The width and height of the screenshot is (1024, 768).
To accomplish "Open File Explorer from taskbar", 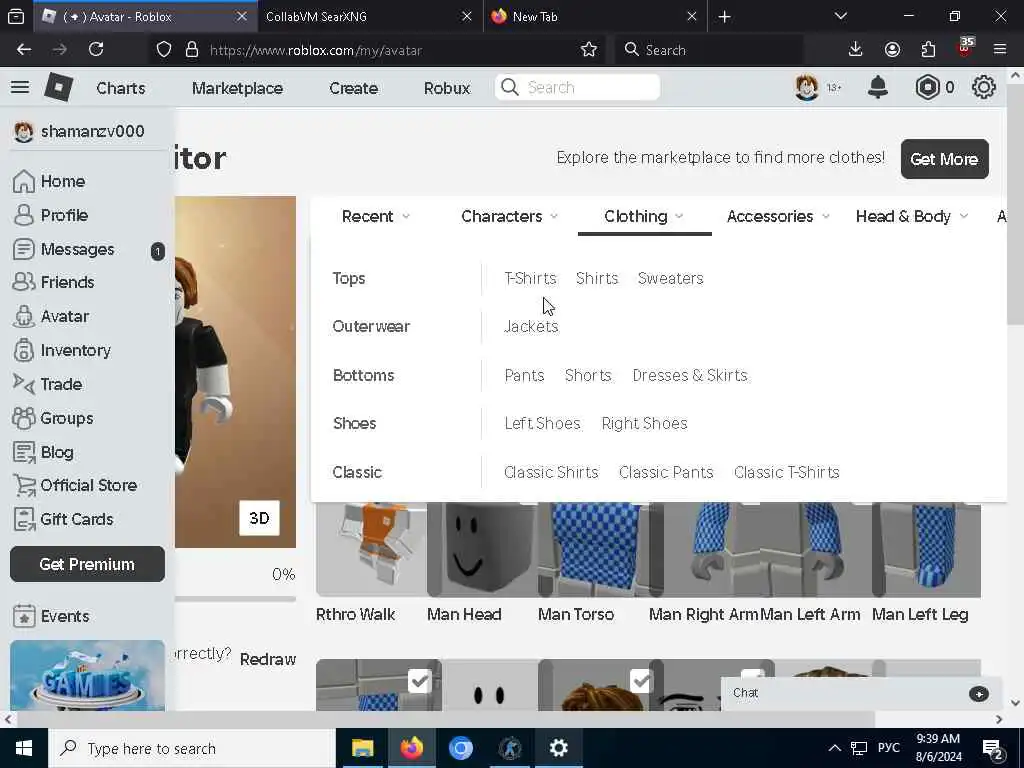I will 362,748.
